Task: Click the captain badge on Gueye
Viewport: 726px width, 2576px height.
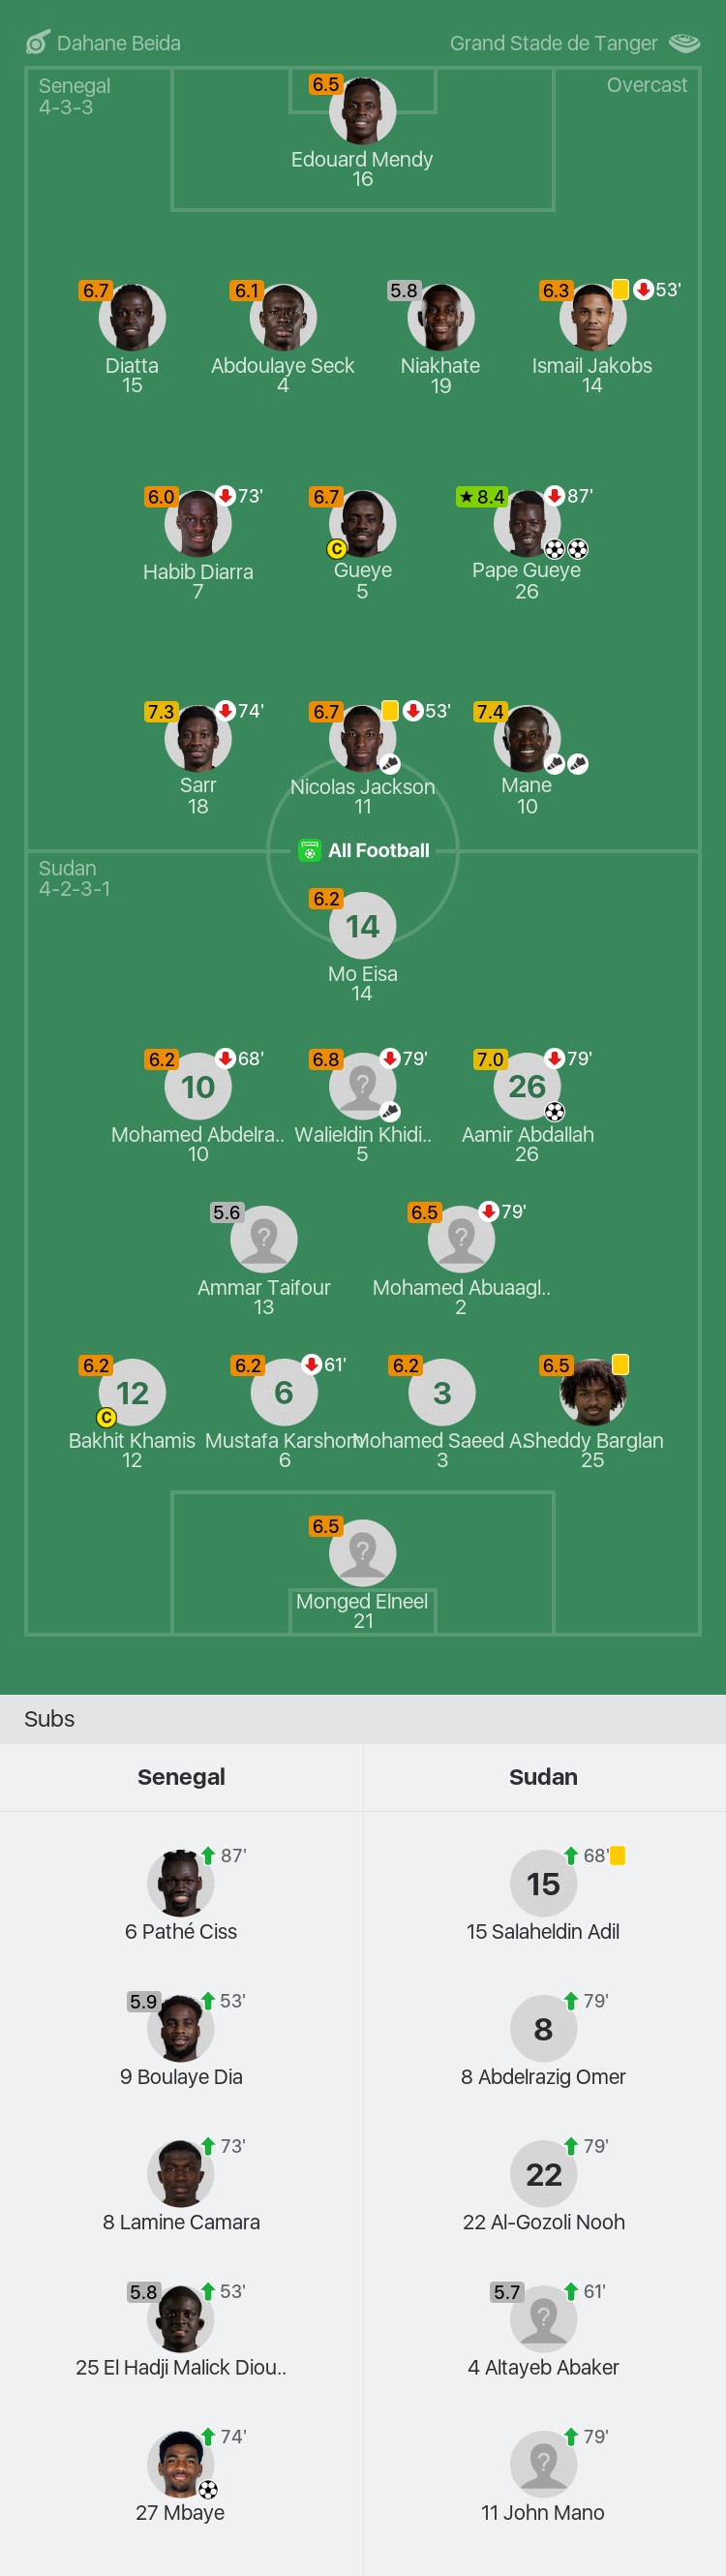Action: click(x=336, y=548)
